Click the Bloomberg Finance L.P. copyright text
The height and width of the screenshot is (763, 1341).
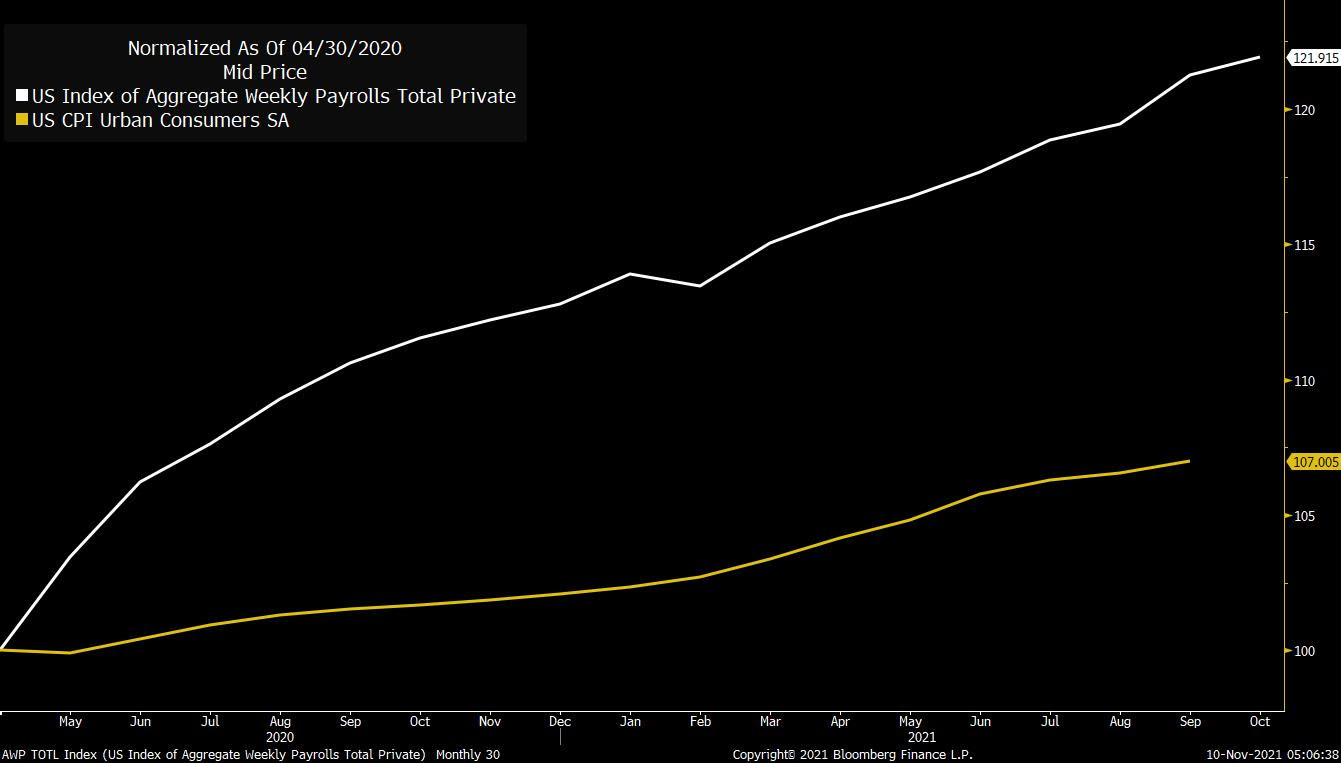(x=852, y=755)
